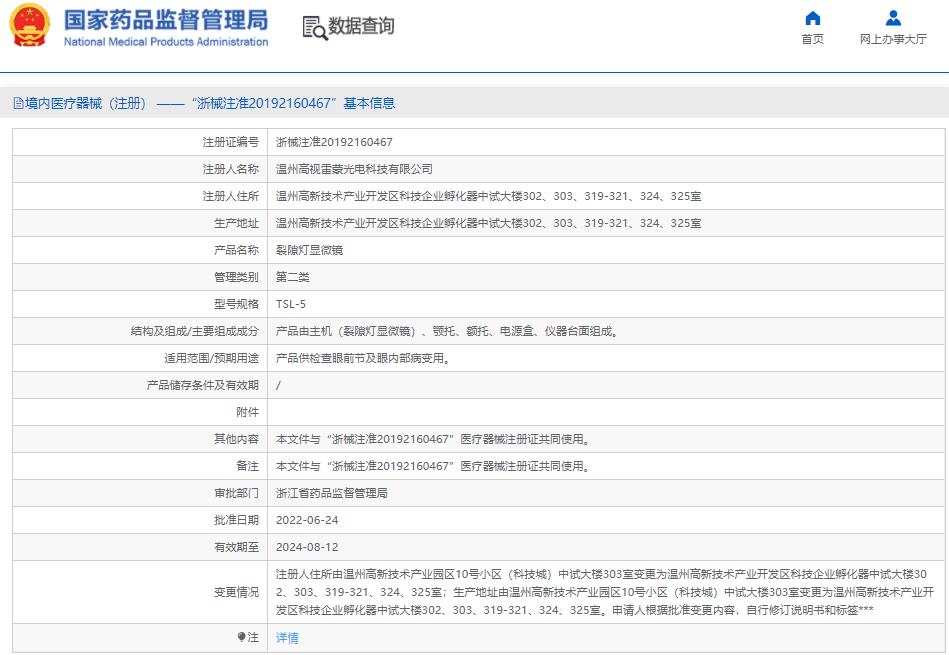The width and height of the screenshot is (949, 655).
Task: Click the 数据查询 heading text
Action: [x=361, y=27]
